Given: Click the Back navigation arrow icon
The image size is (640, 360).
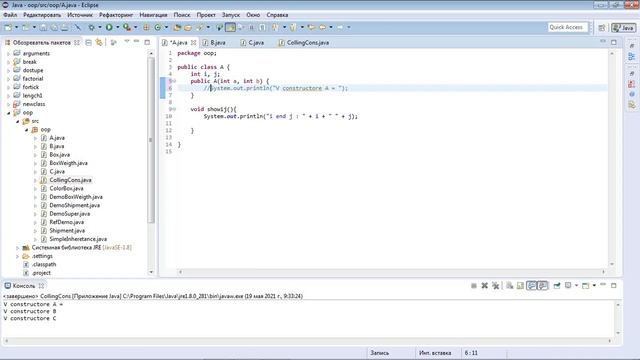Looking at the screenshot, I should point(322,27).
